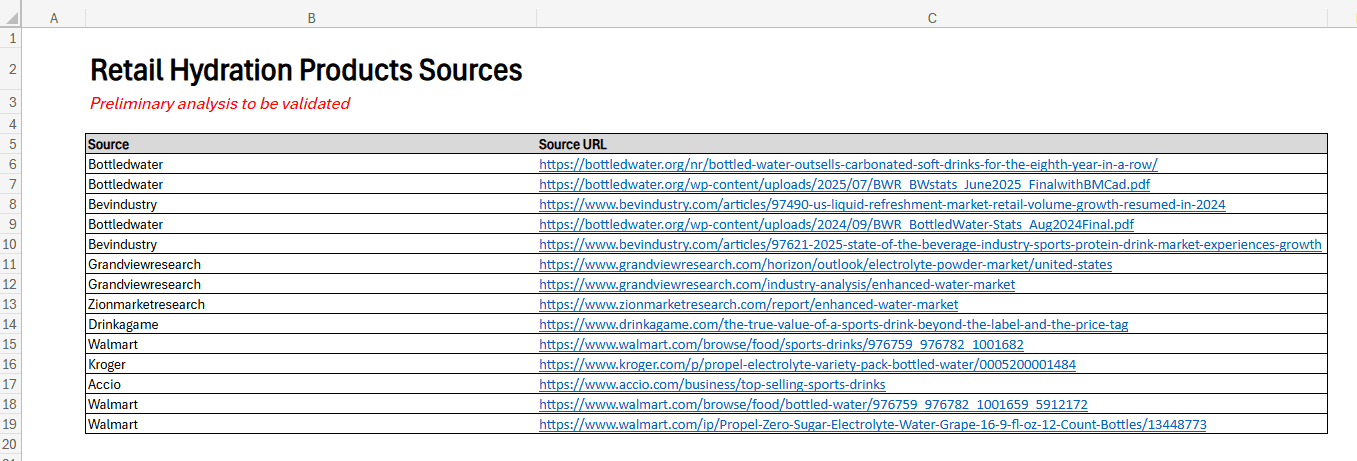Viewport: 1357px width, 461px height.
Task: Select the 'Bevindustry' cell in row 8
Action: click(x=311, y=204)
